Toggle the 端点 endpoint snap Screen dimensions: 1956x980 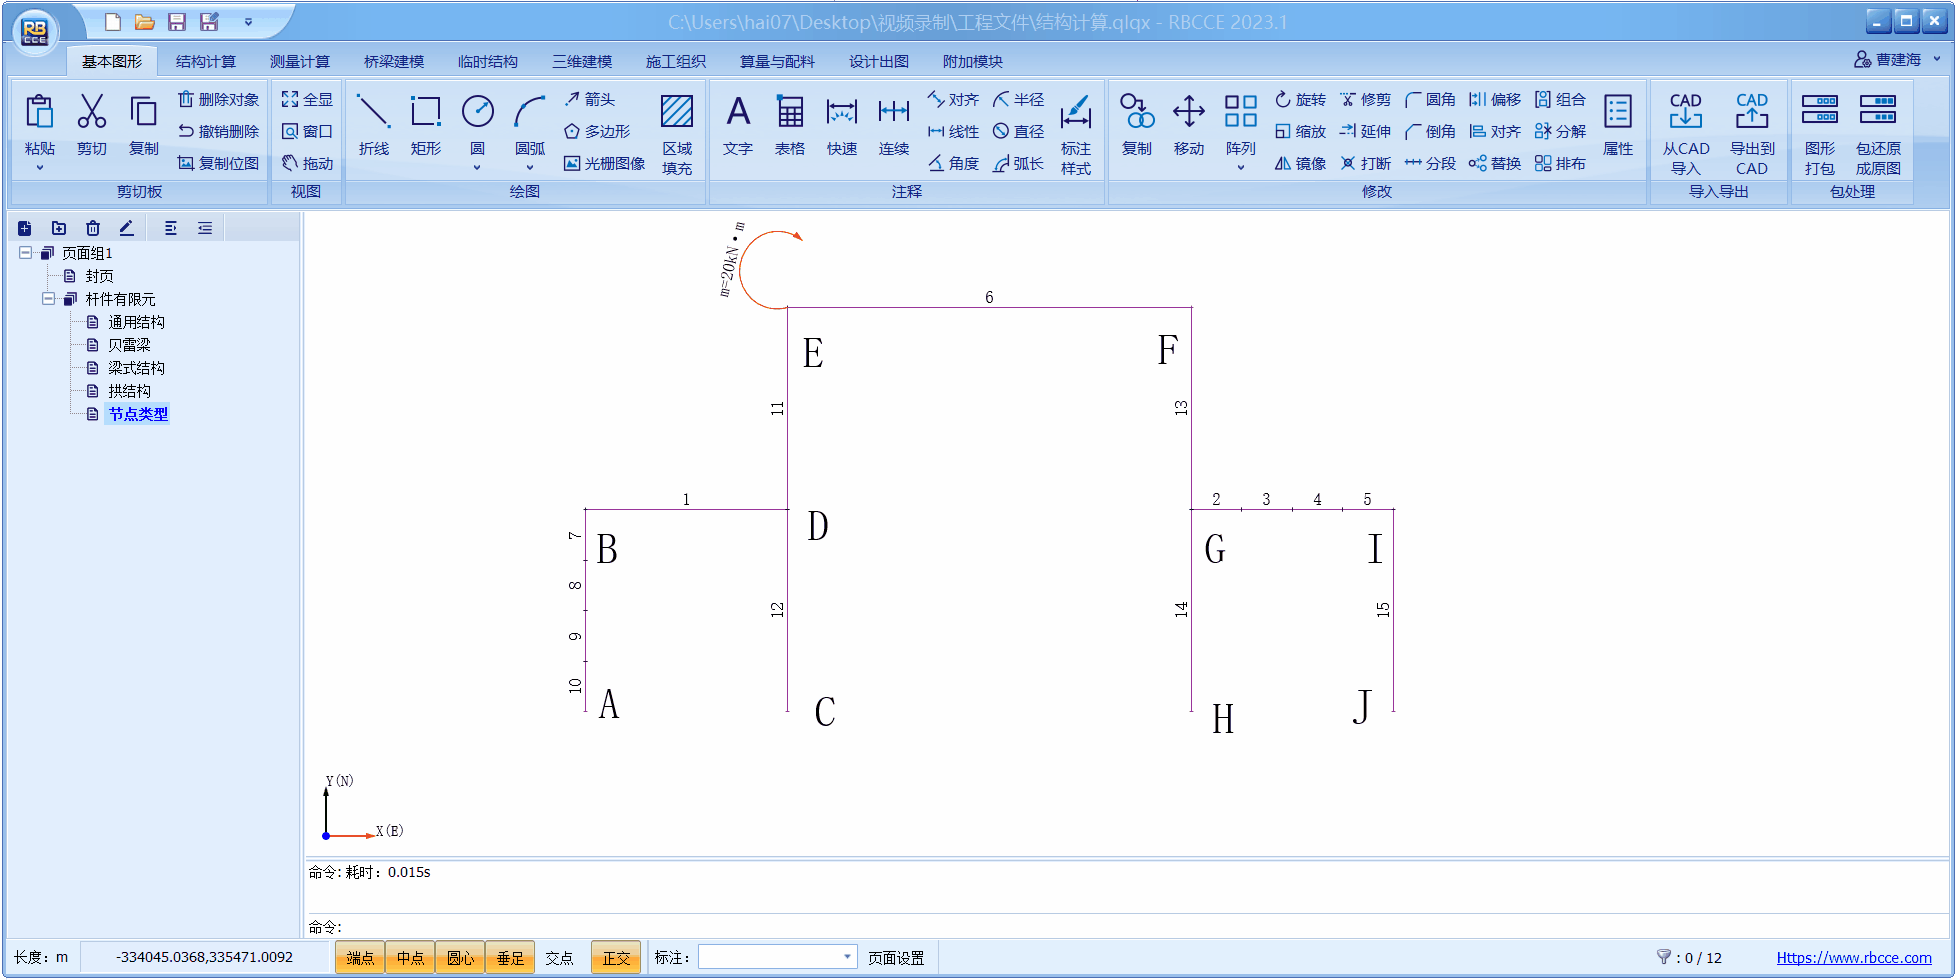tap(360, 958)
